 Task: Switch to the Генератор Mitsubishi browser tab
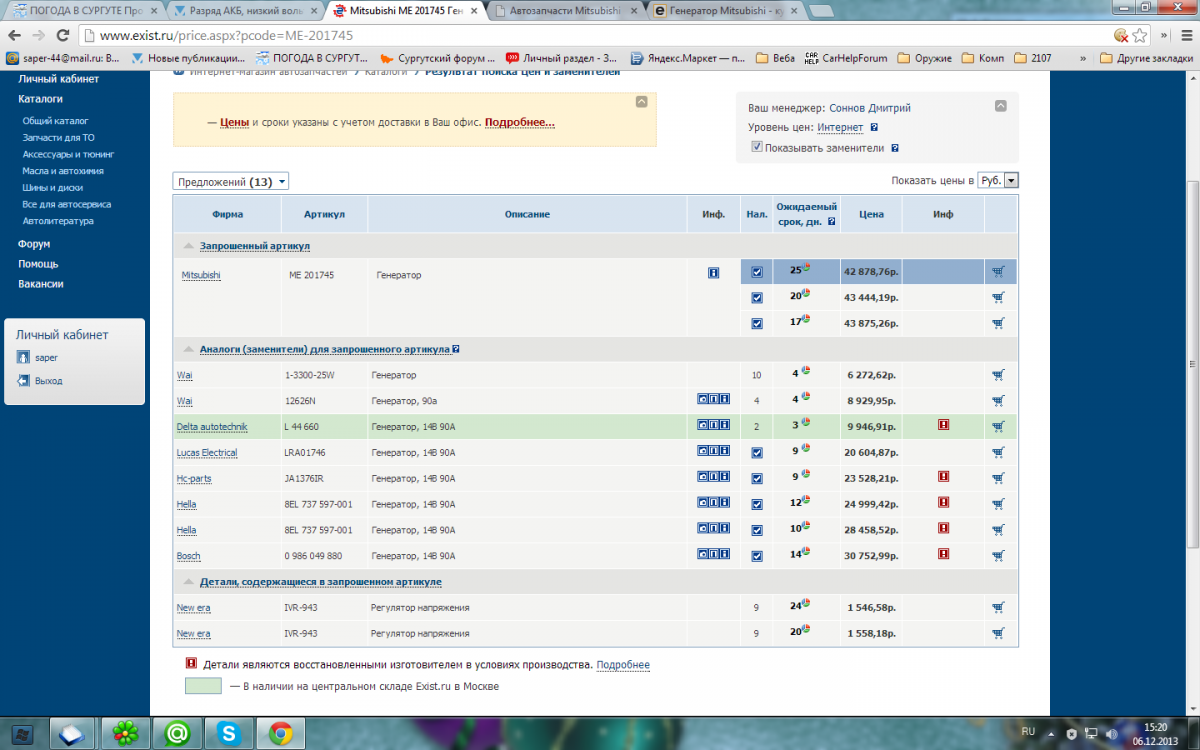coord(722,10)
